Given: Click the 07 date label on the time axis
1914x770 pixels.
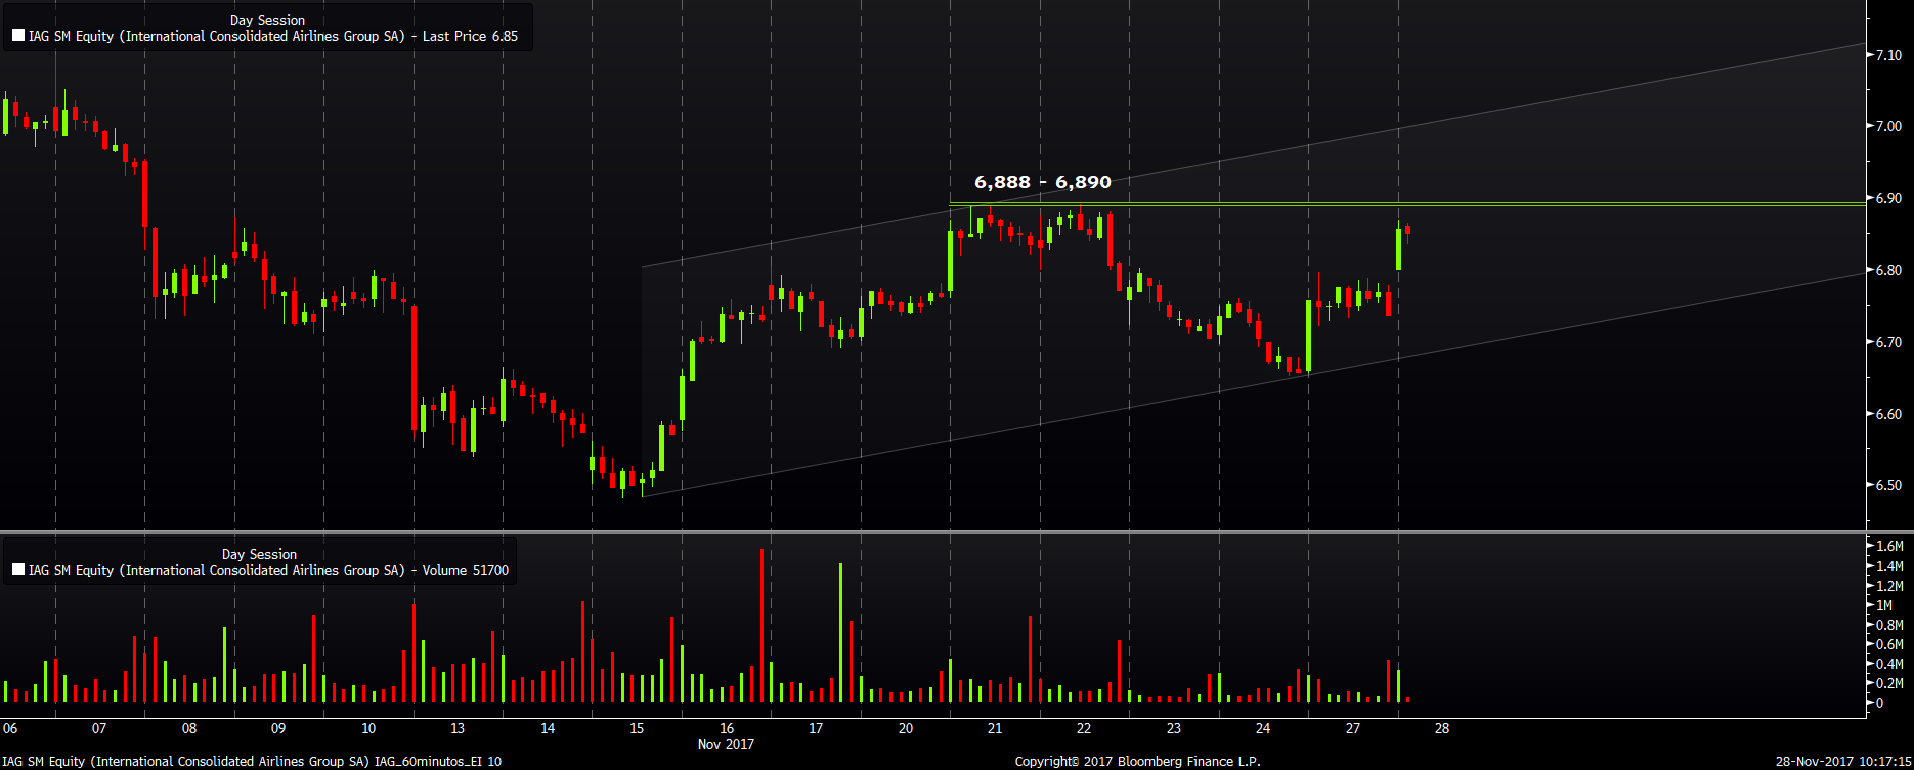Looking at the screenshot, I should click(99, 728).
